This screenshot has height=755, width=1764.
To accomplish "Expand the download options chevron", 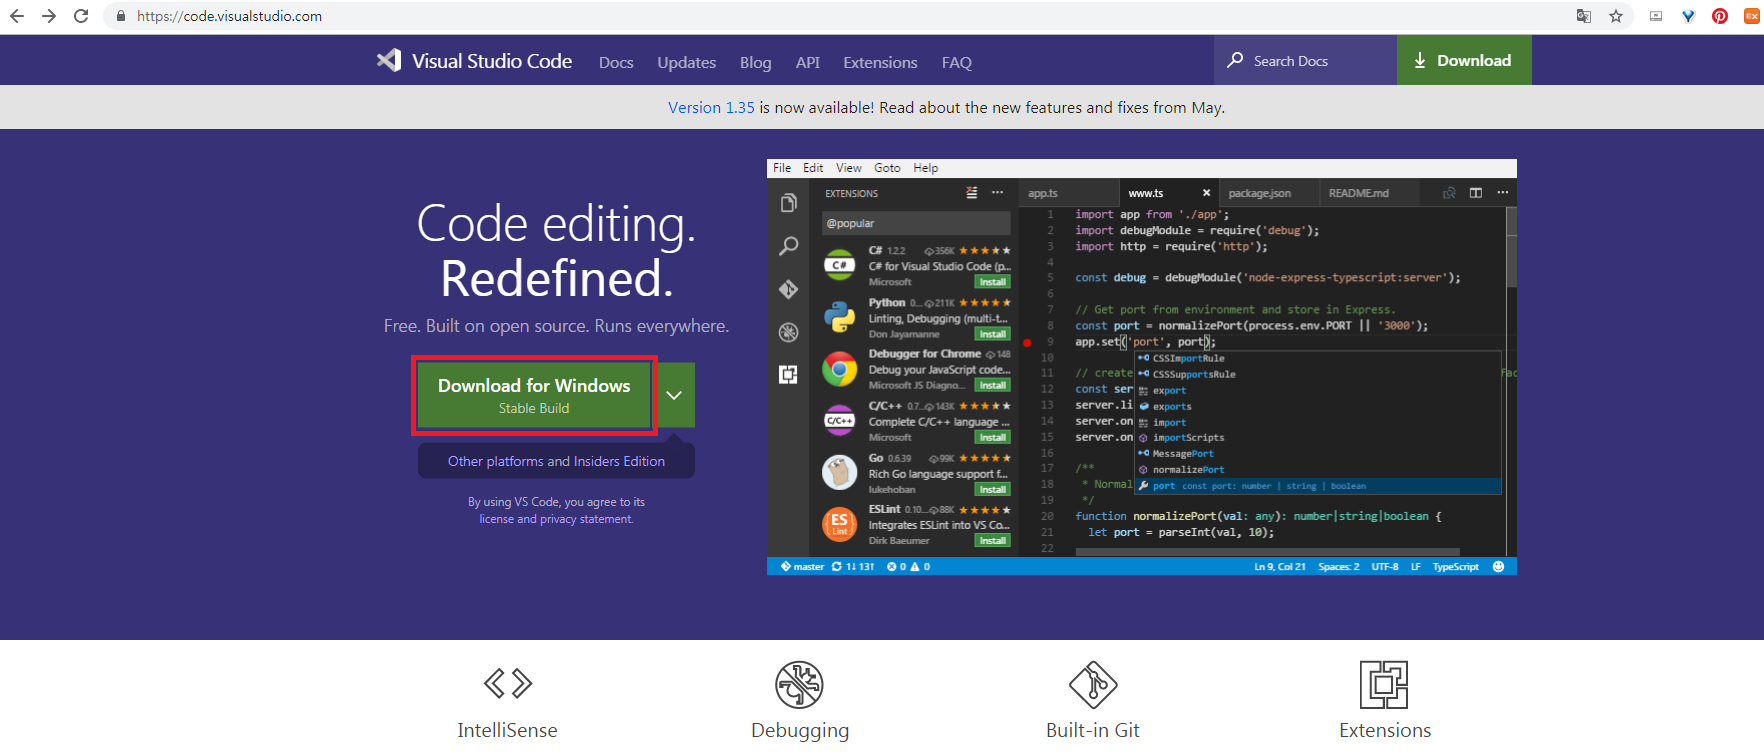I will point(674,395).
